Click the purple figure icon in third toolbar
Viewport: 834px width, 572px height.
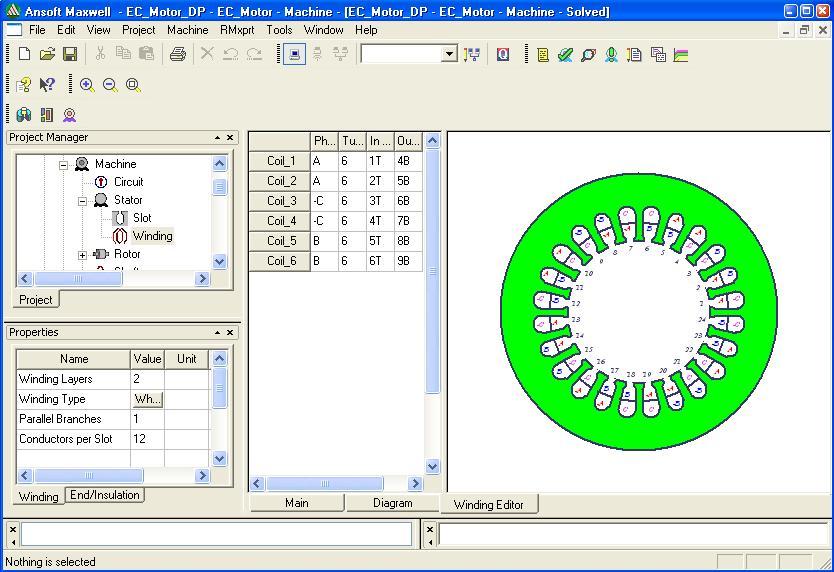[70, 114]
